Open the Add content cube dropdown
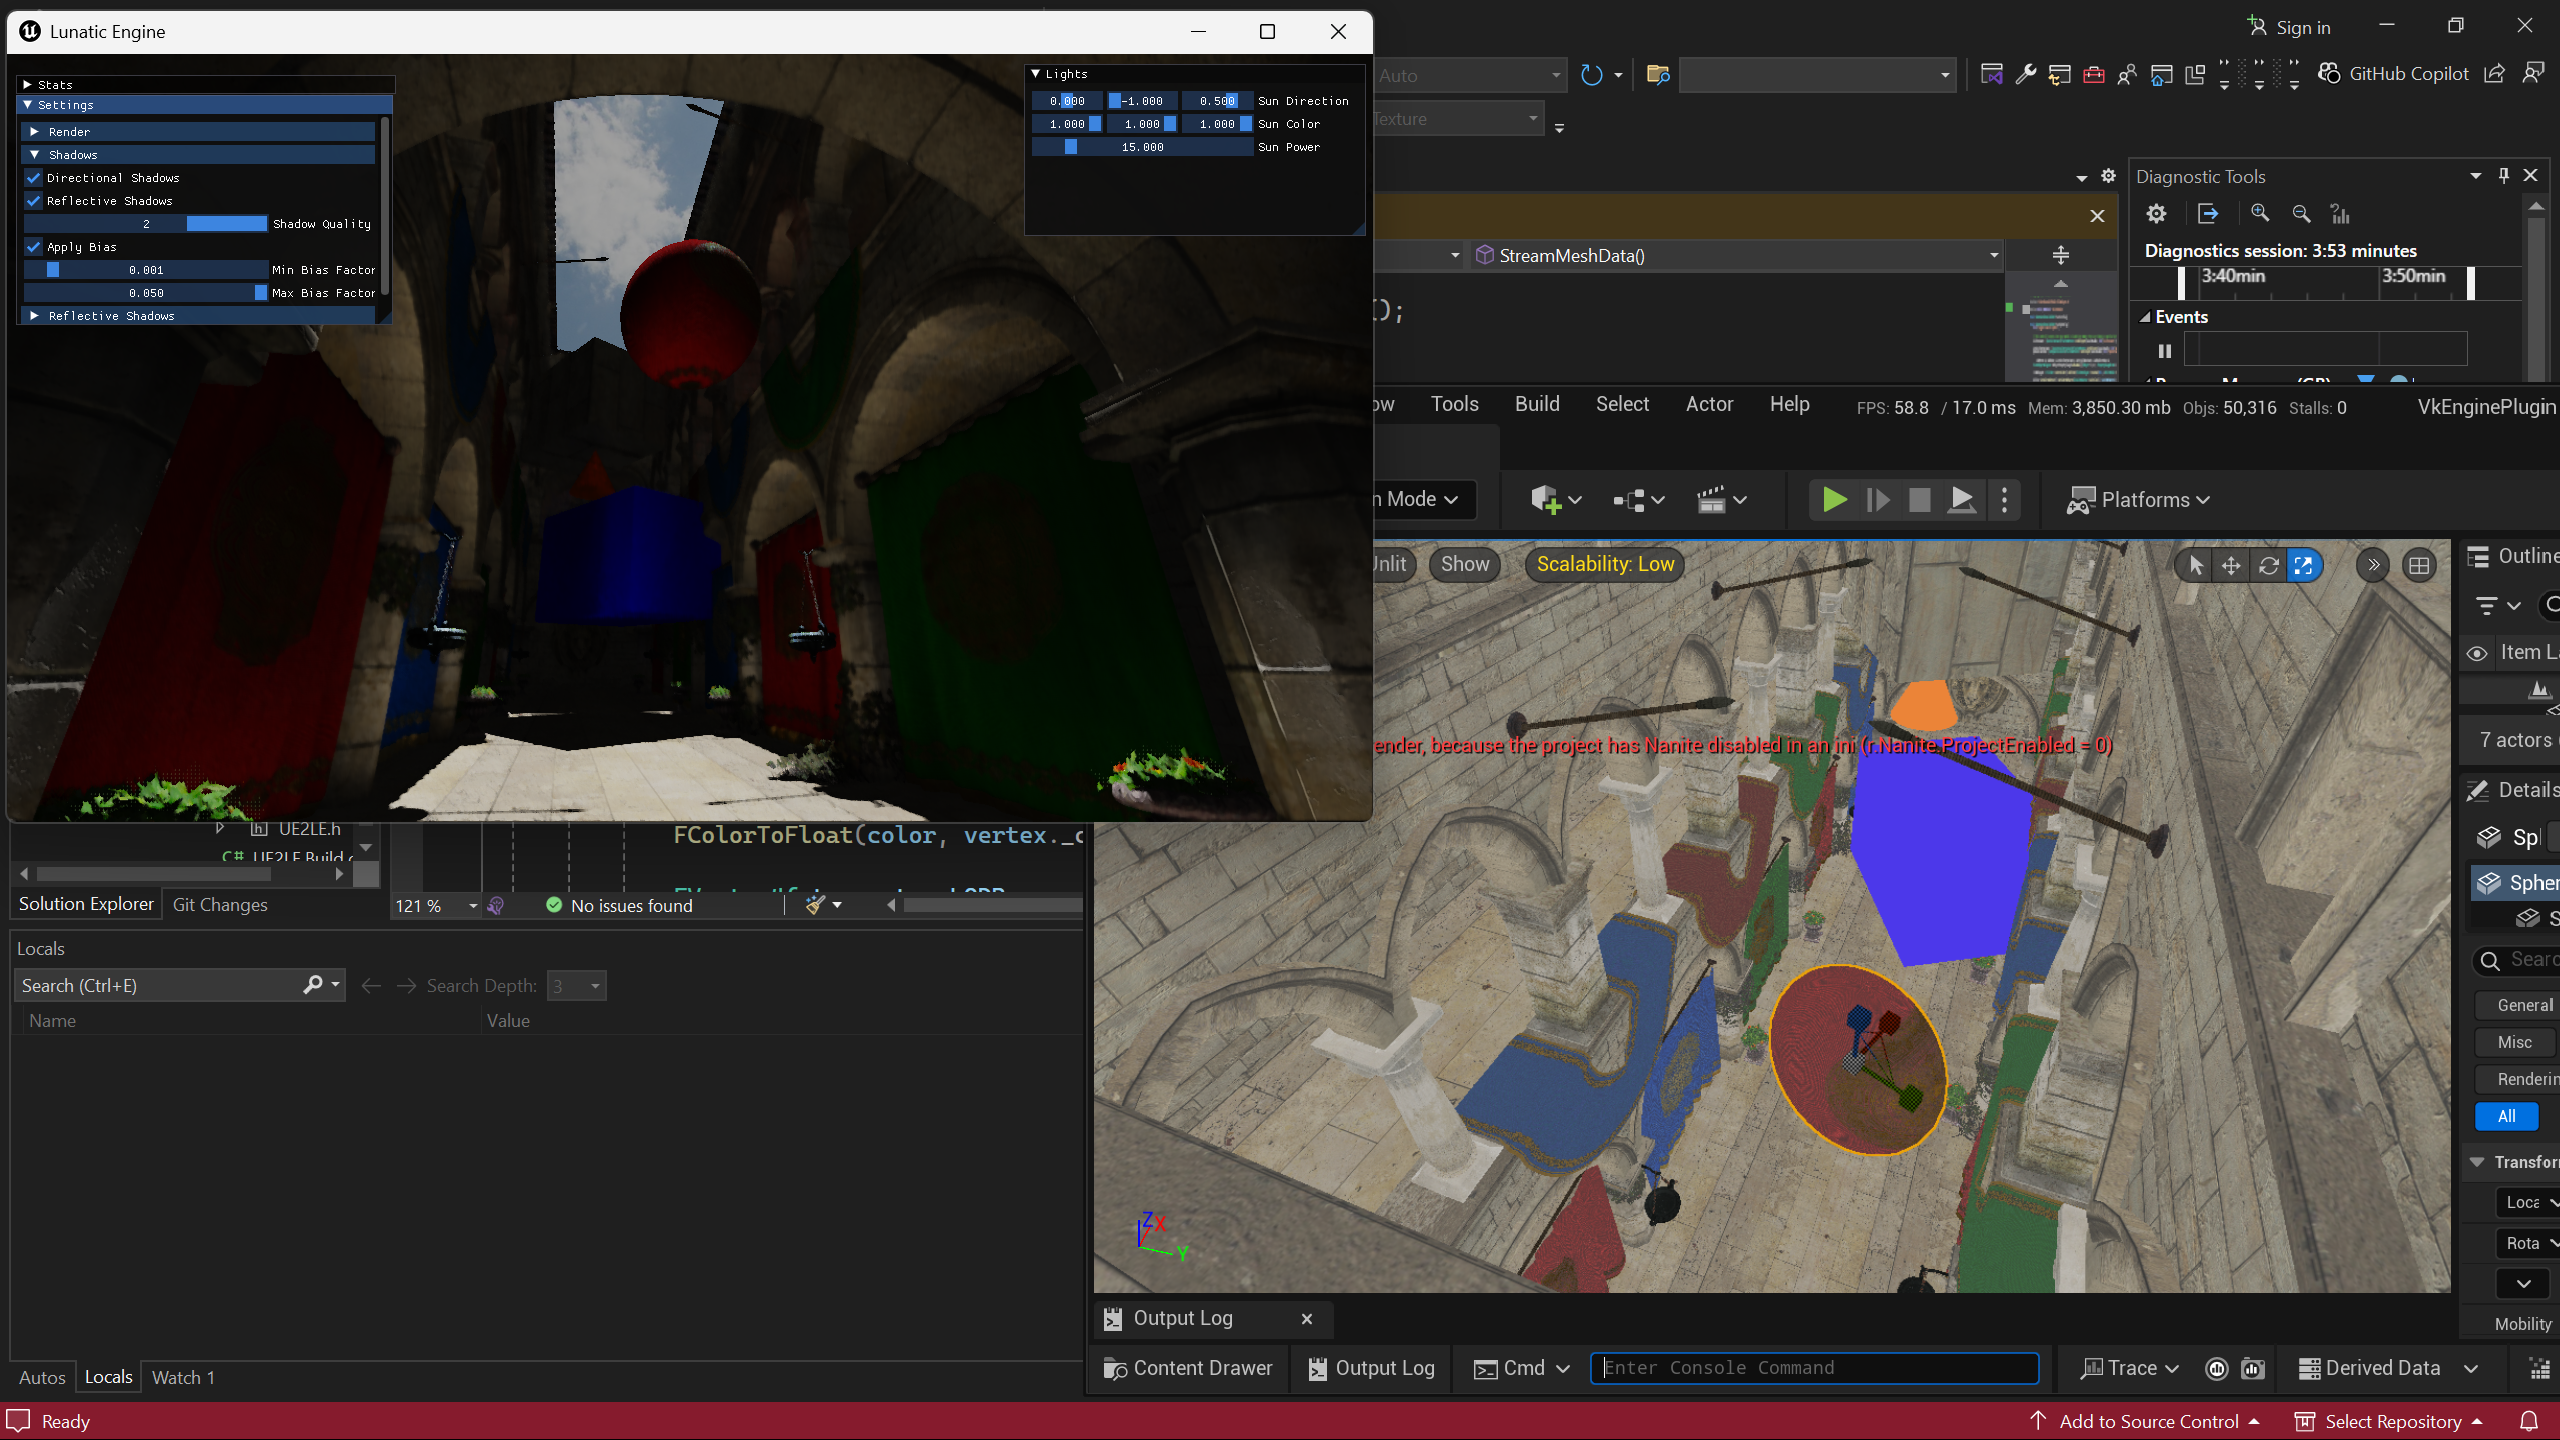This screenshot has width=2560, height=1440. pyautogui.click(x=1555, y=499)
